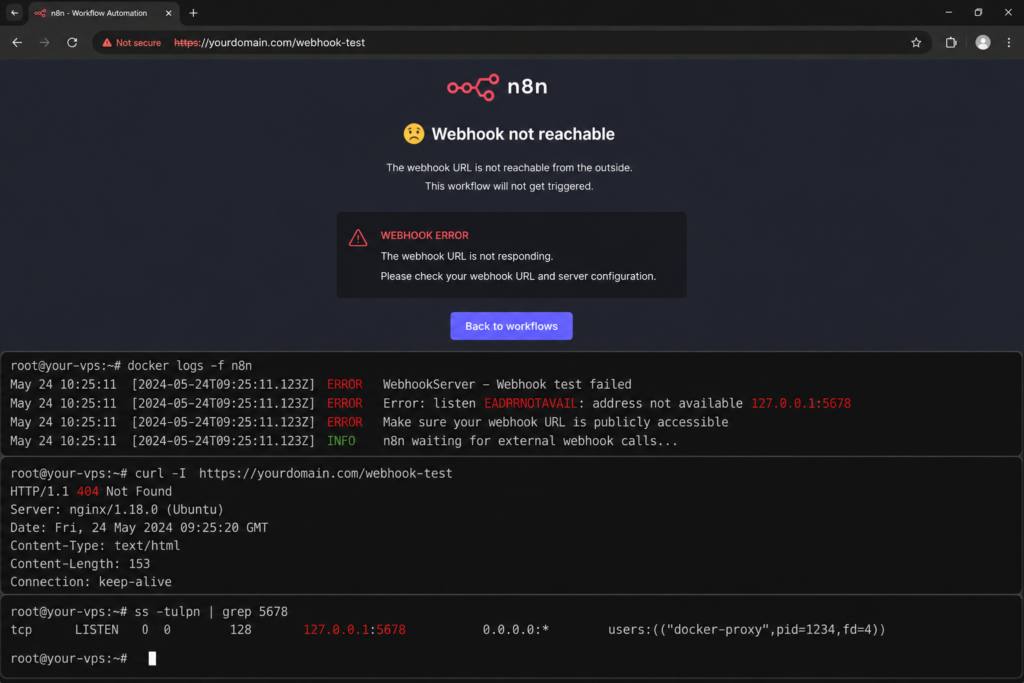The height and width of the screenshot is (683, 1024).
Task: Click 'Content-Length: 153' line
Action: click(x=80, y=564)
